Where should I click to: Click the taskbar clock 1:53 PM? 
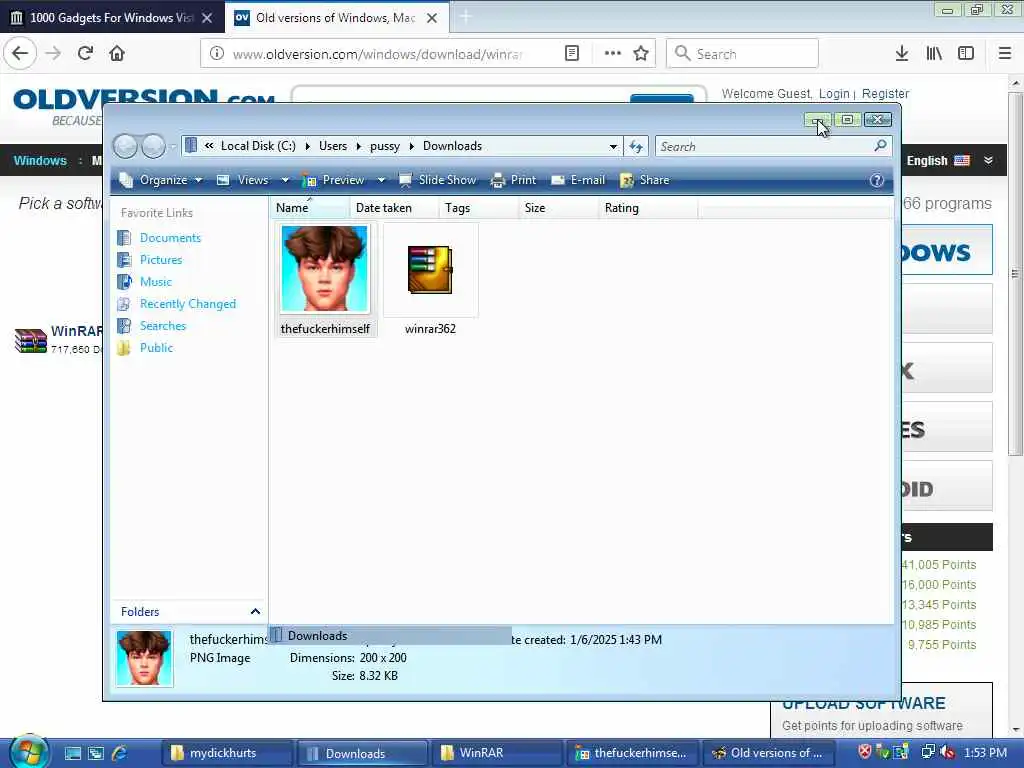[x=985, y=753]
